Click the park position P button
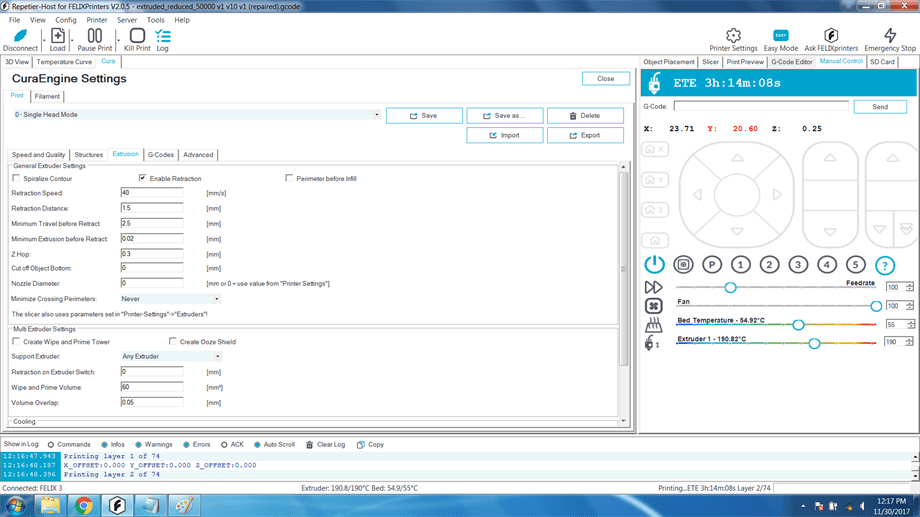 click(x=712, y=265)
